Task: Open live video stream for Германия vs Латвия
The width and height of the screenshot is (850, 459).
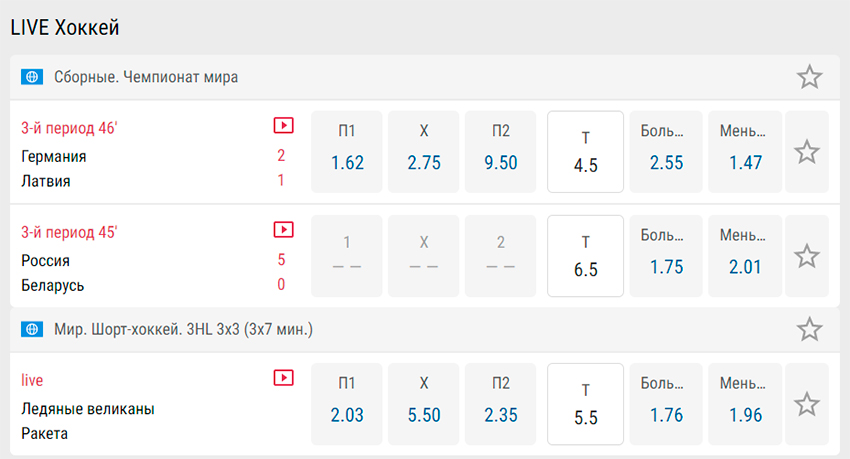Action: click(x=283, y=126)
